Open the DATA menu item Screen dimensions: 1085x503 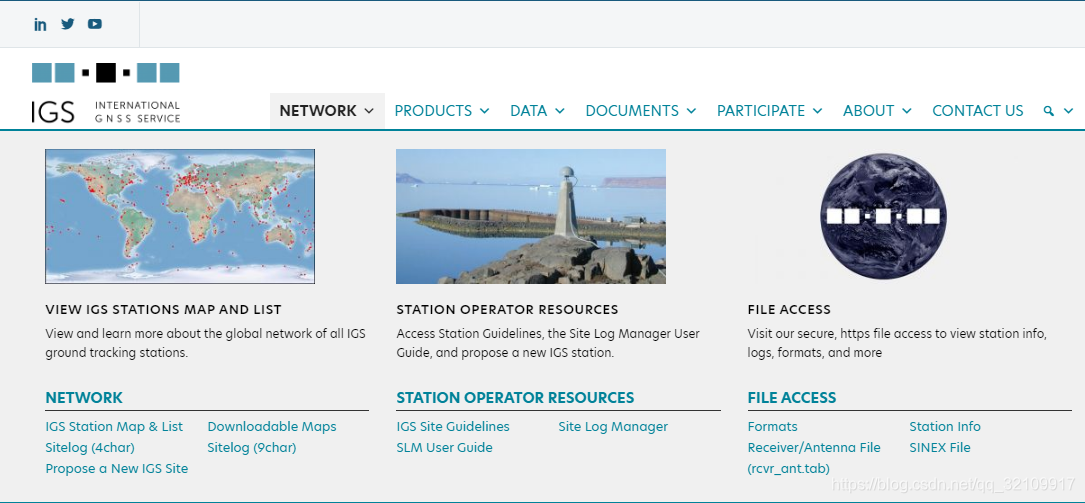click(529, 111)
